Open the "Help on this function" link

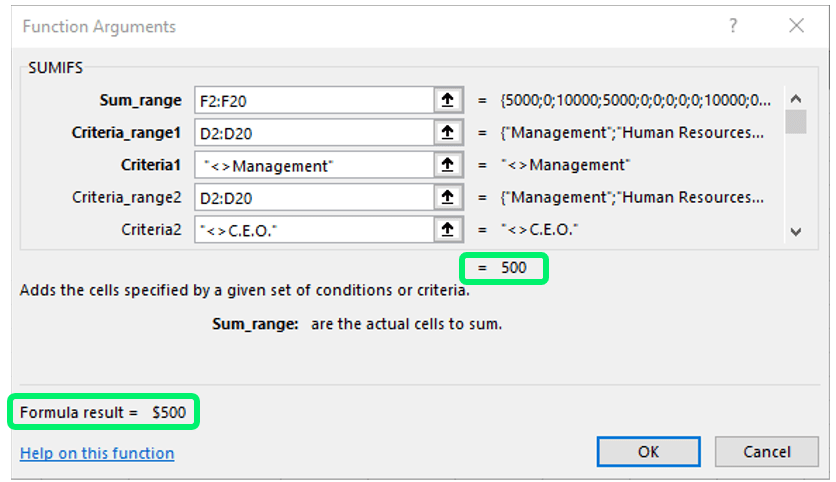97,453
